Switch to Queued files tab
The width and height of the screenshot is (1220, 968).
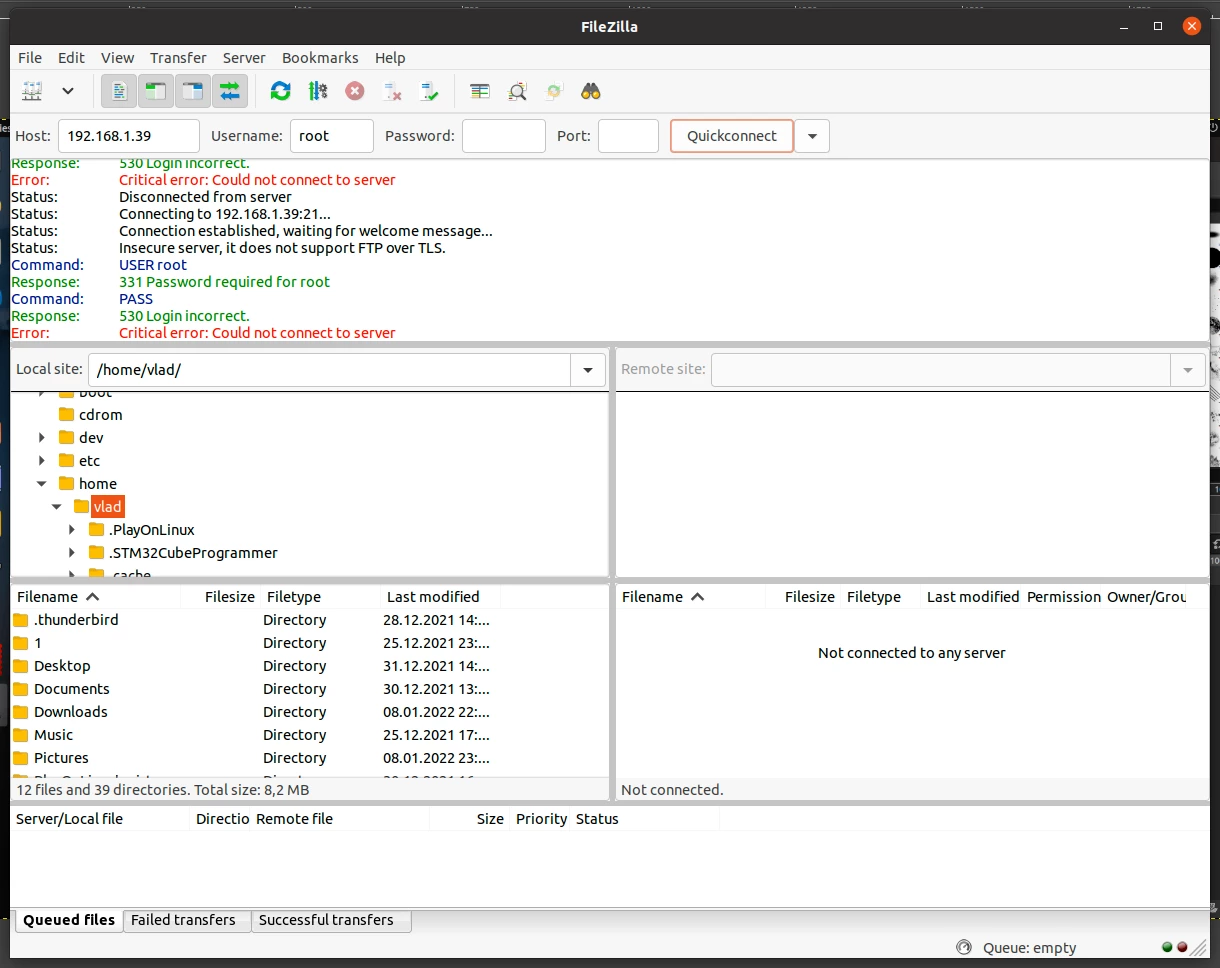click(x=69, y=920)
